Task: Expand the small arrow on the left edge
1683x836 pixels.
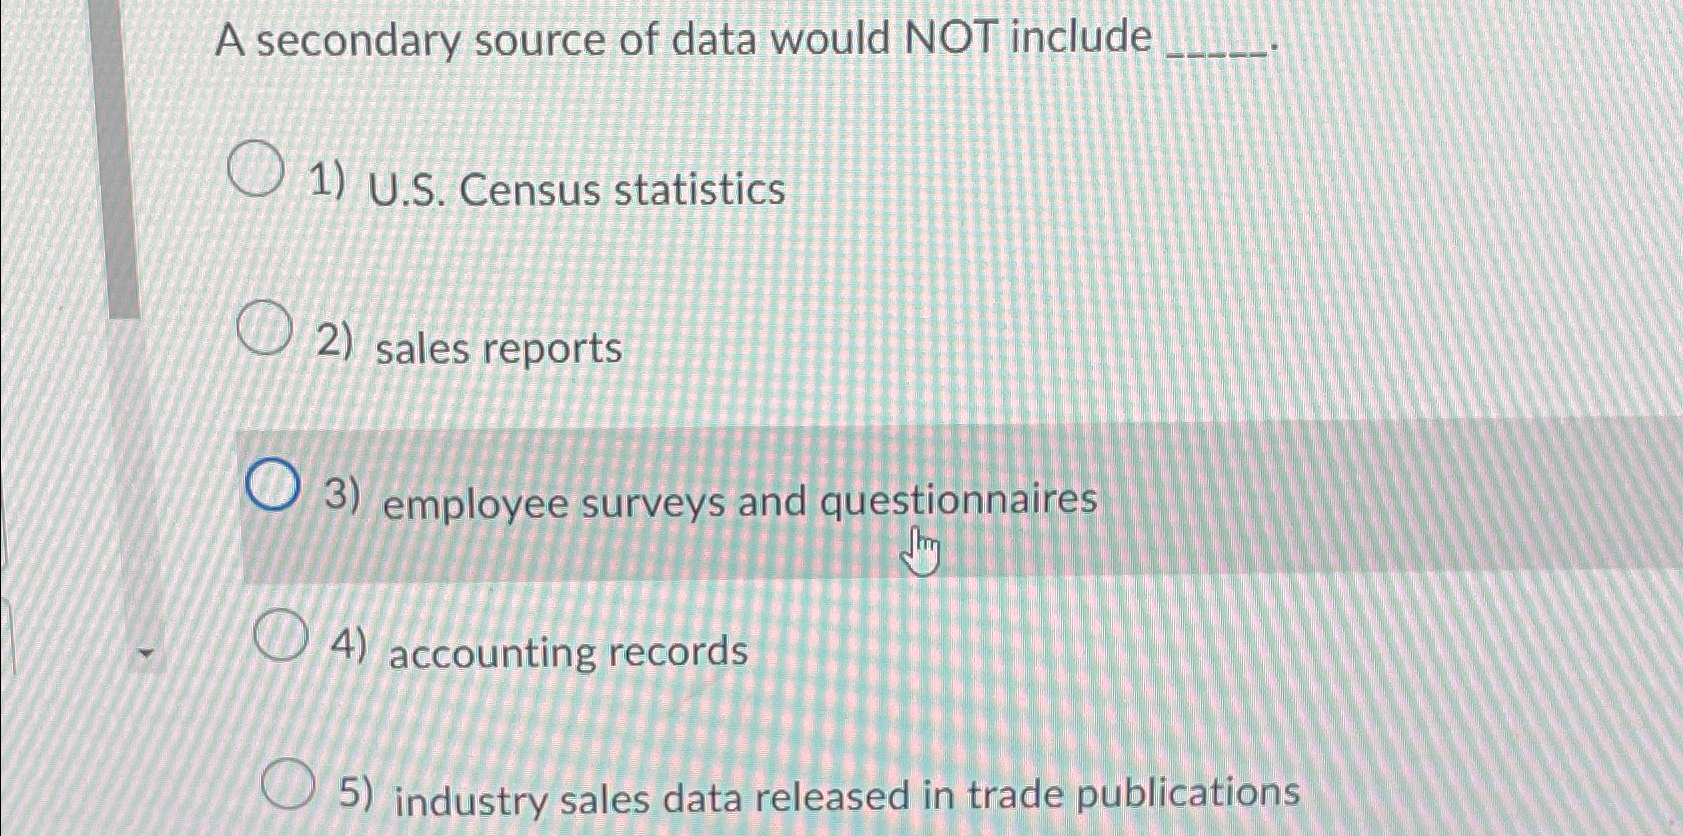Action: [x=147, y=651]
